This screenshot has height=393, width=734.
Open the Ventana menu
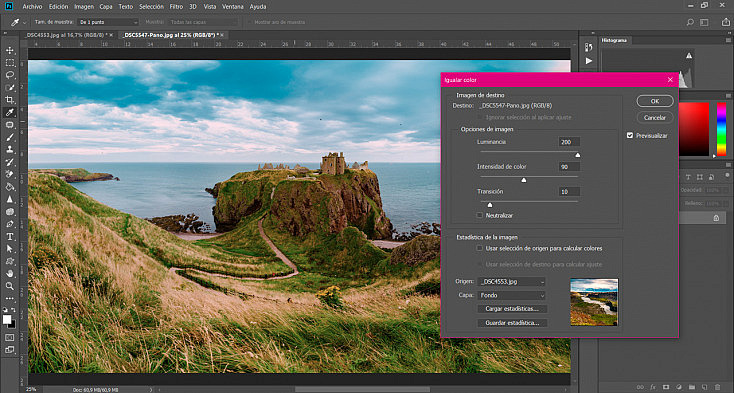233,7
